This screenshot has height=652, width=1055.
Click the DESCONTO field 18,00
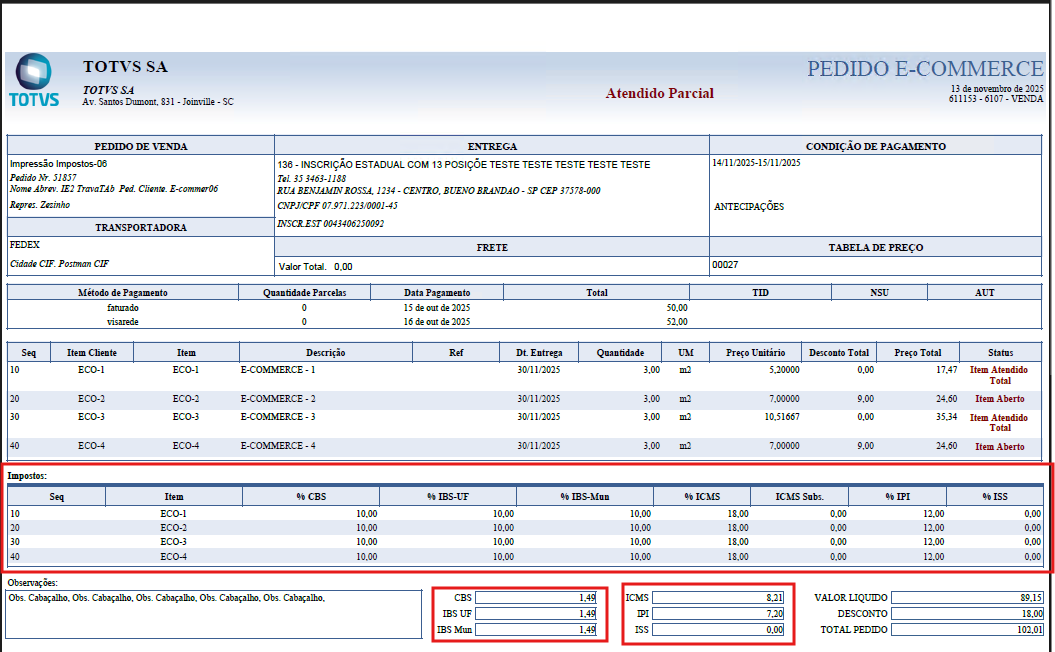(968, 614)
